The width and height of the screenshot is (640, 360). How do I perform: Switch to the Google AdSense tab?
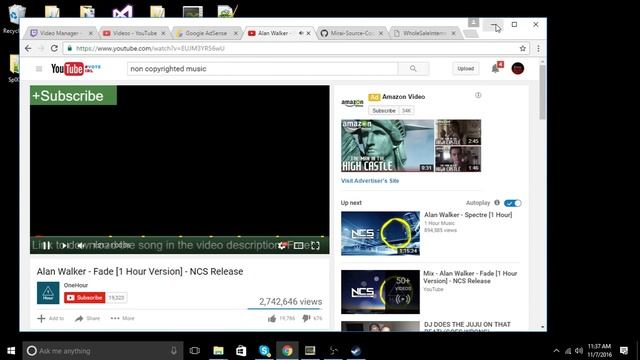tap(205, 33)
